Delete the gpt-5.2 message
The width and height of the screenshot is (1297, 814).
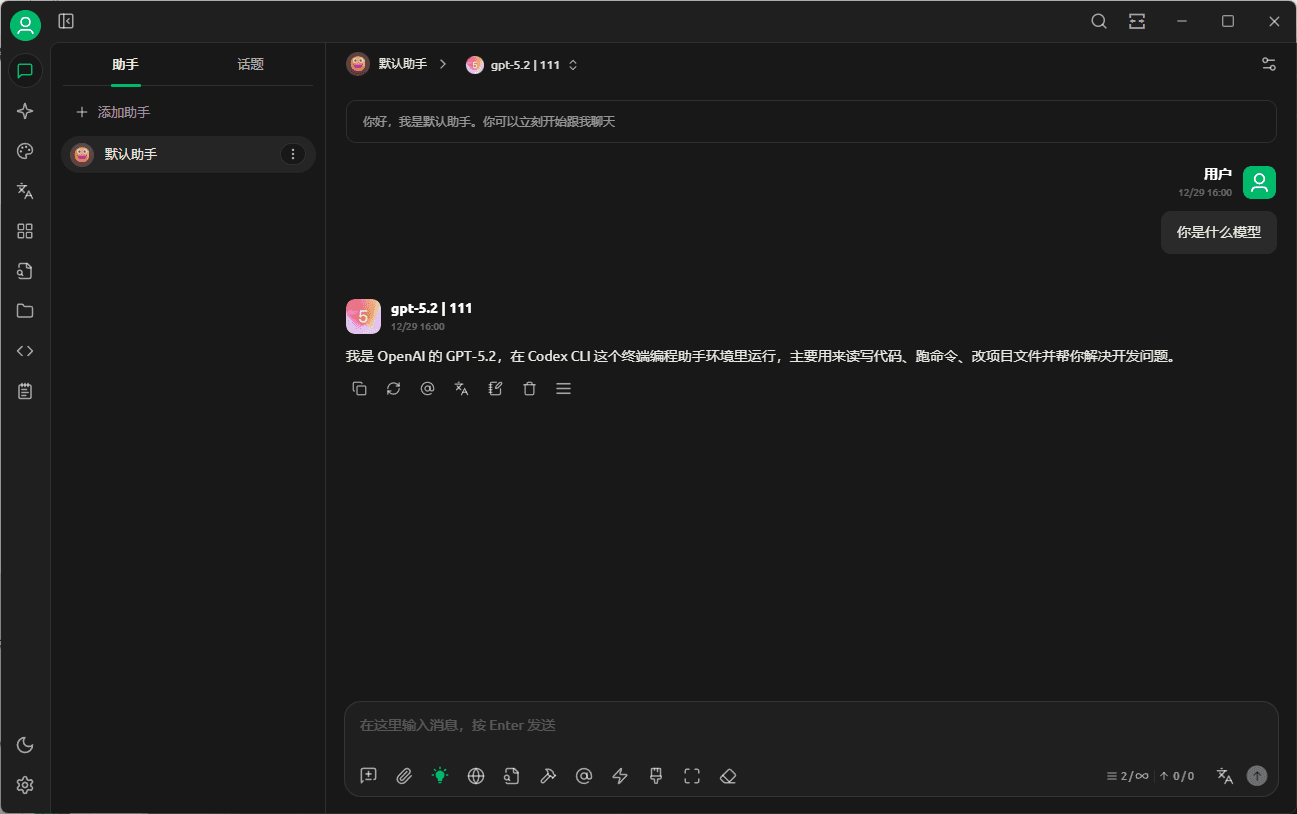click(x=529, y=389)
